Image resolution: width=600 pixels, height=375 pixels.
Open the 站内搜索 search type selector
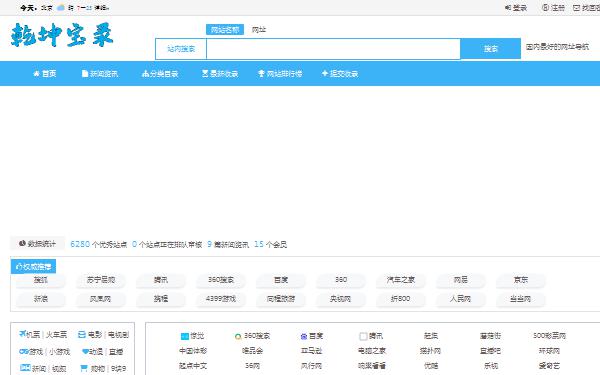181,49
